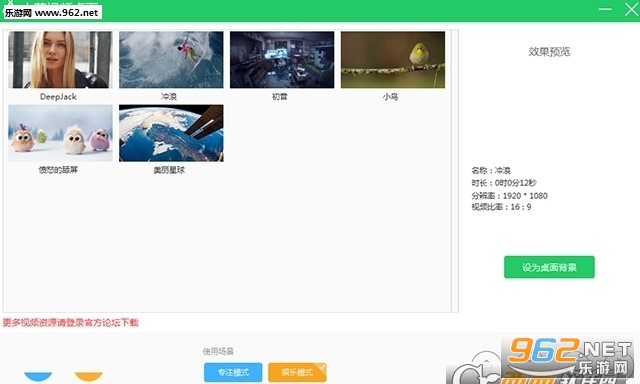The image size is (640, 384).
Task: Click the 分辨率 1920 * 1080 line
Action: (x=509, y=196)
